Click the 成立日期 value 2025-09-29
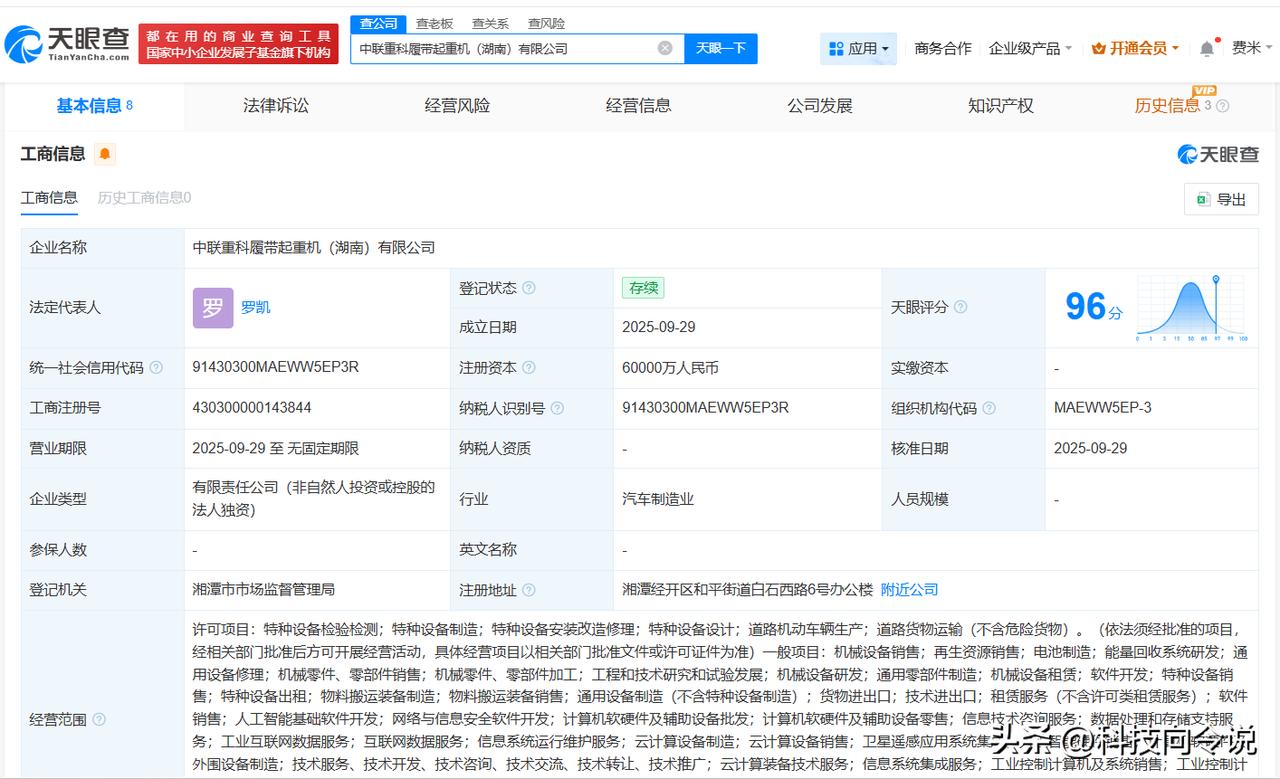This screenshot has width=1280, height=779. (x=659, y=327)
